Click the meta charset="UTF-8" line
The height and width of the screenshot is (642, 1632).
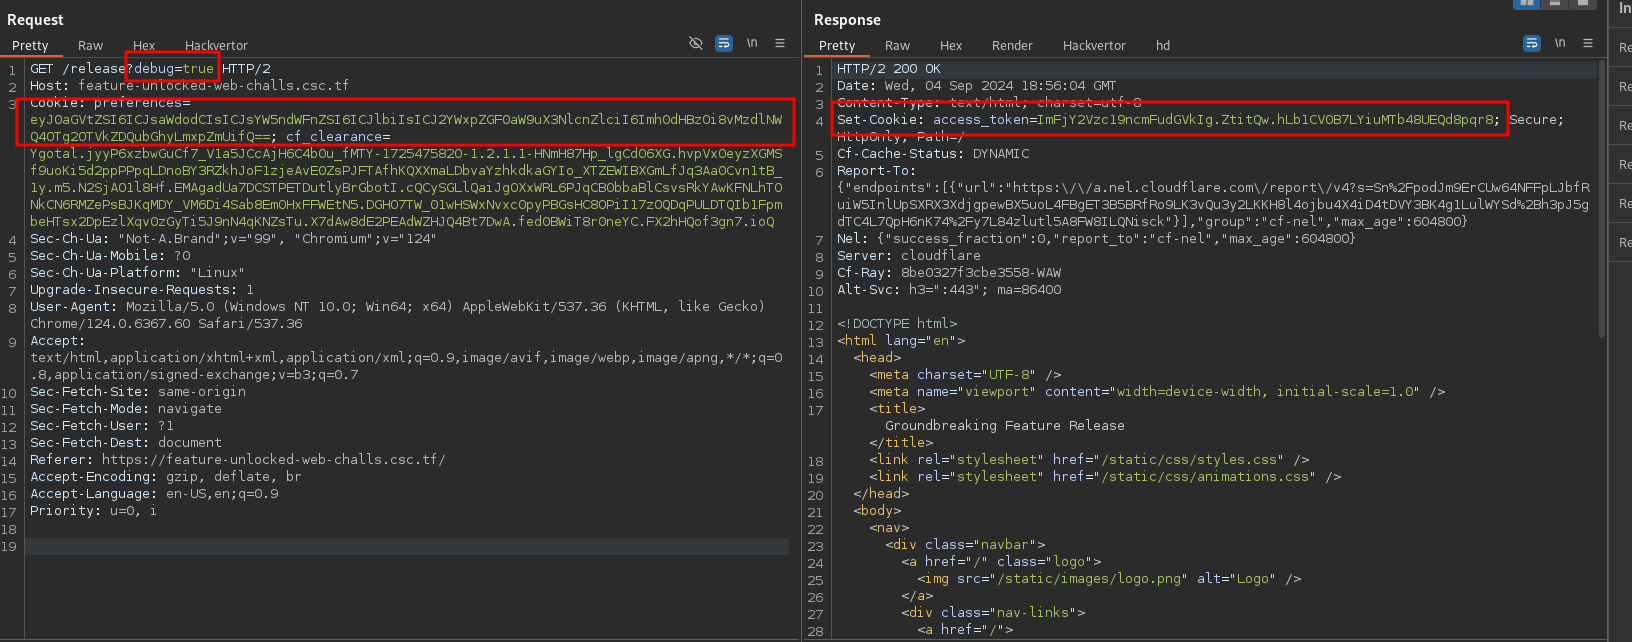(x=965, y=375)
